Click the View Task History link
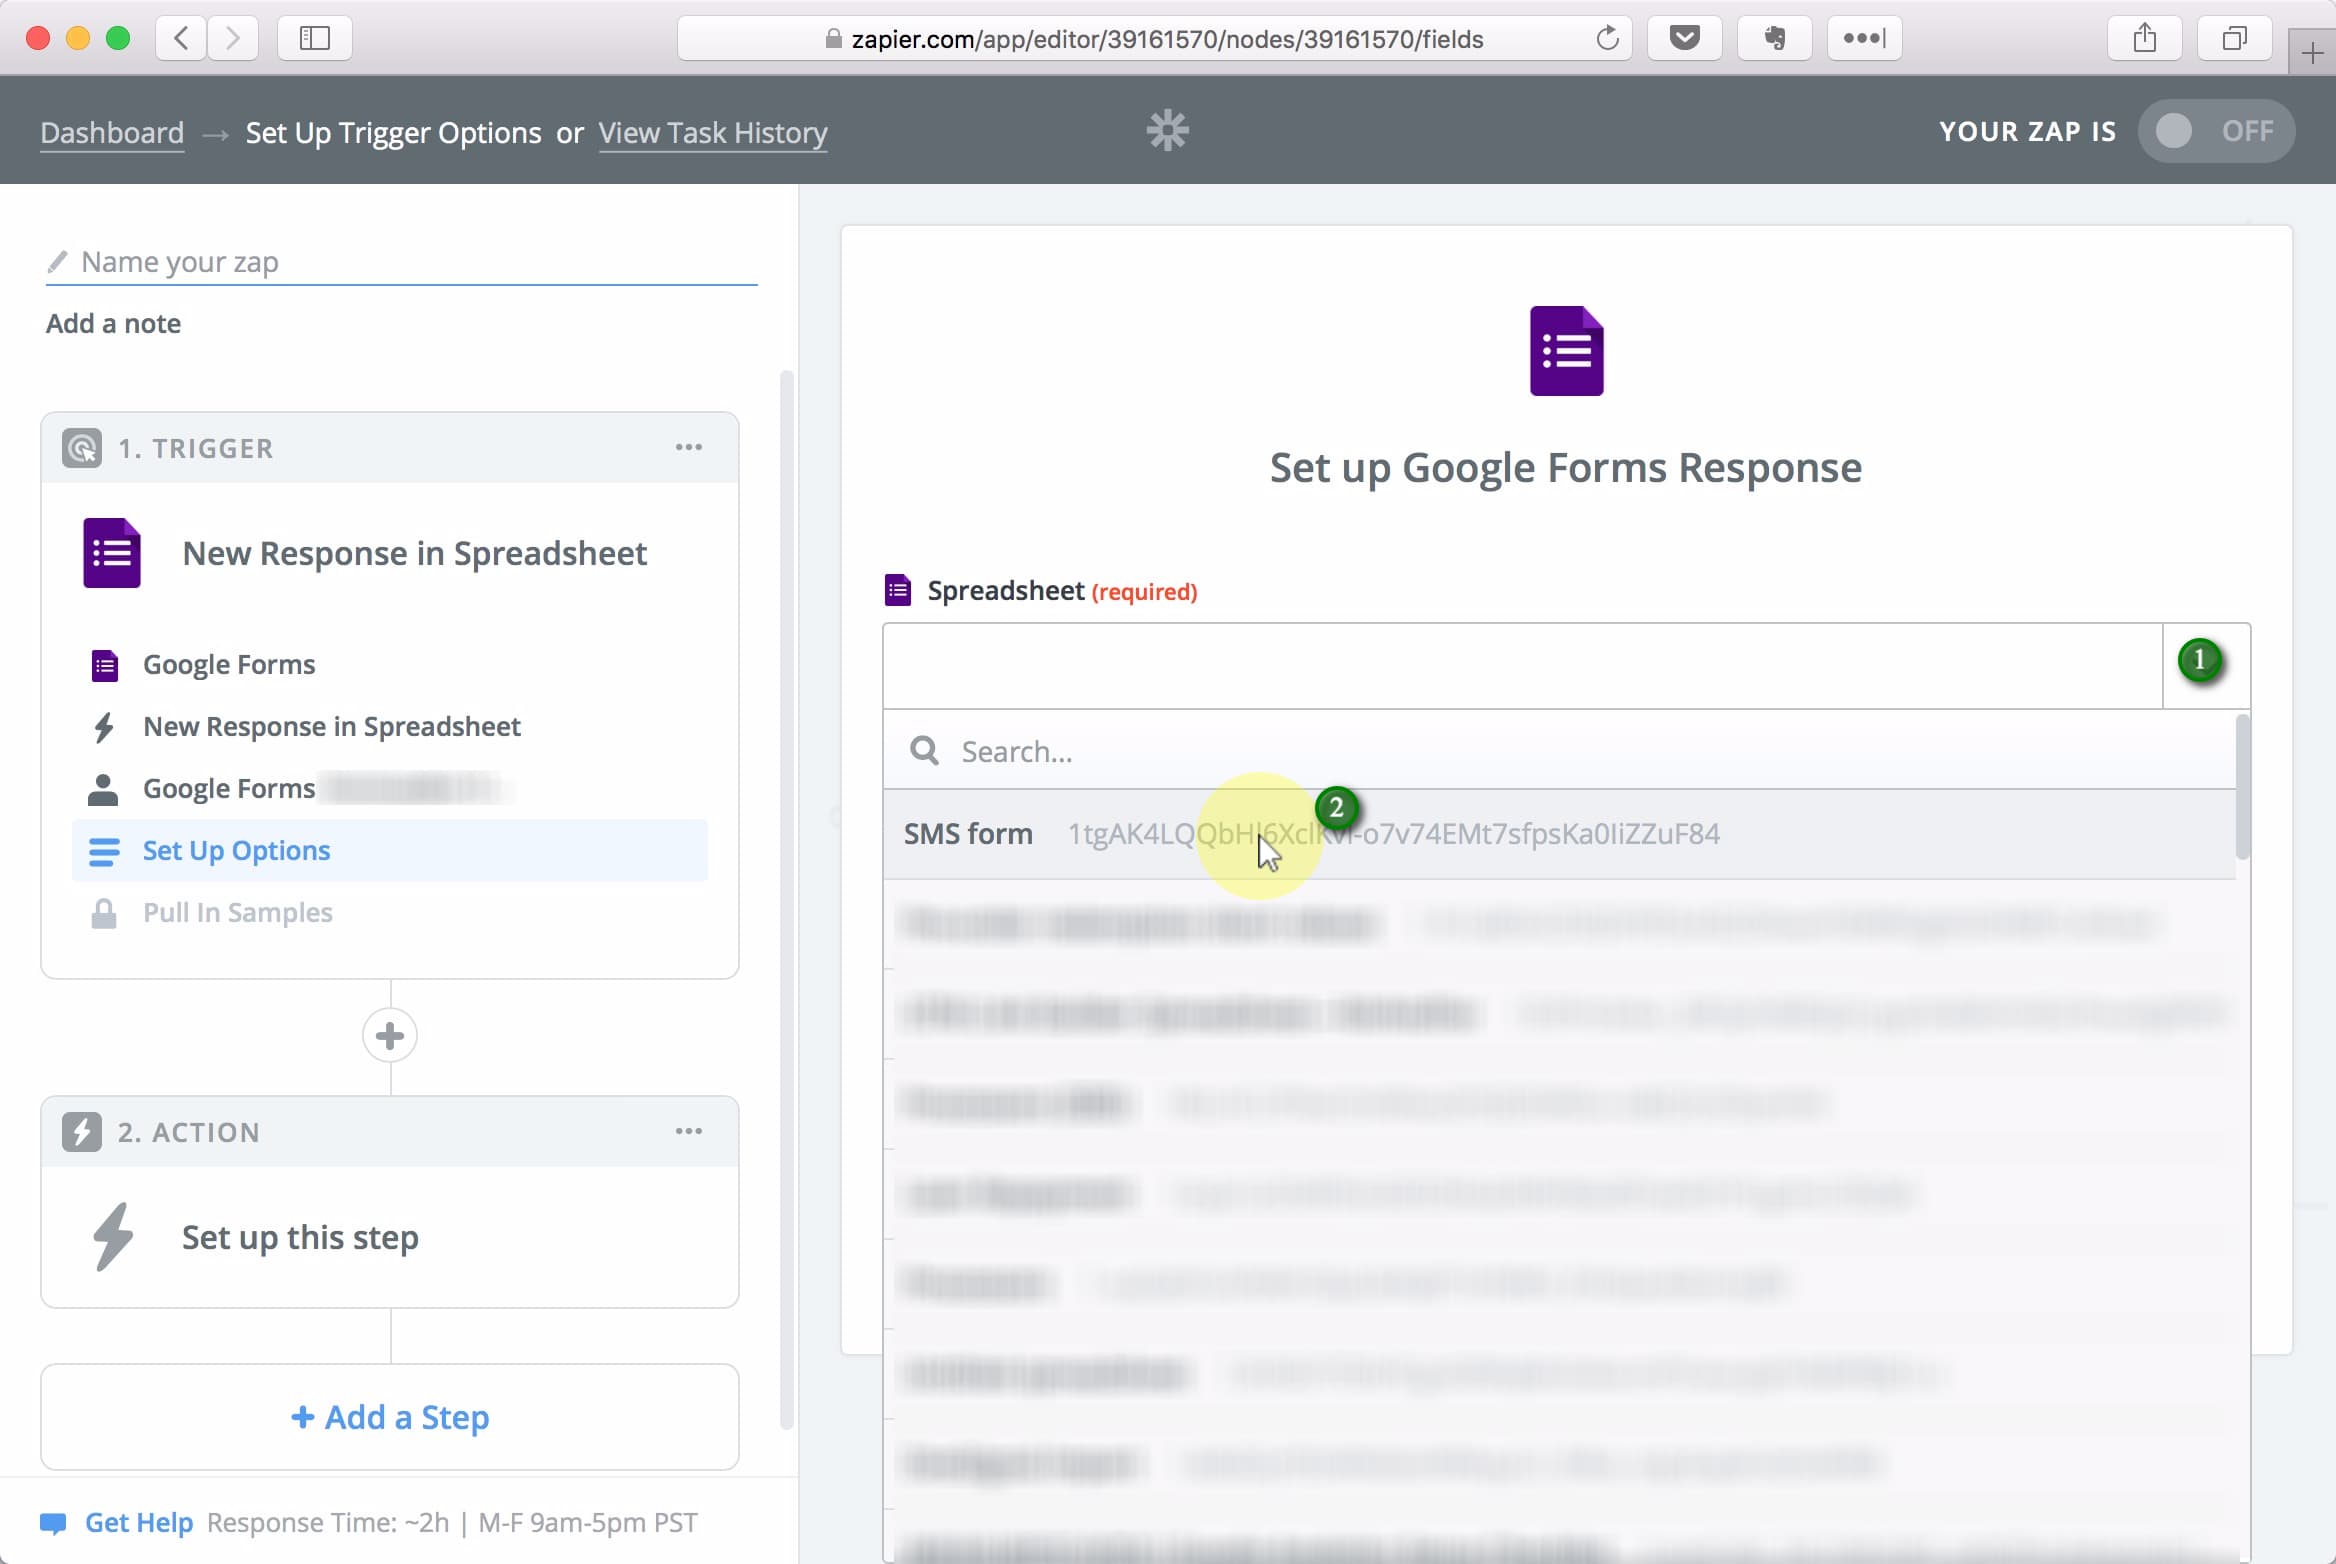Screen dimensions: 2336x1564 tap(712, 131)
